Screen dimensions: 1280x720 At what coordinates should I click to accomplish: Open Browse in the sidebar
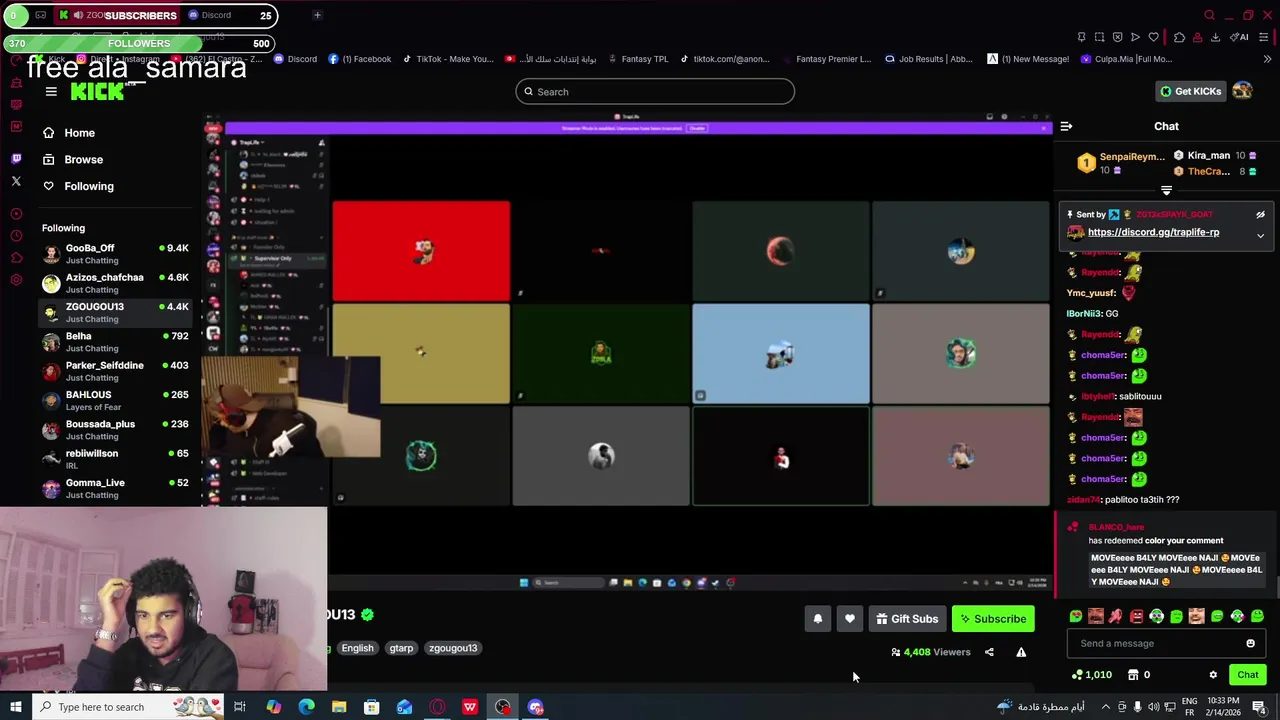(x=72, y=160)
